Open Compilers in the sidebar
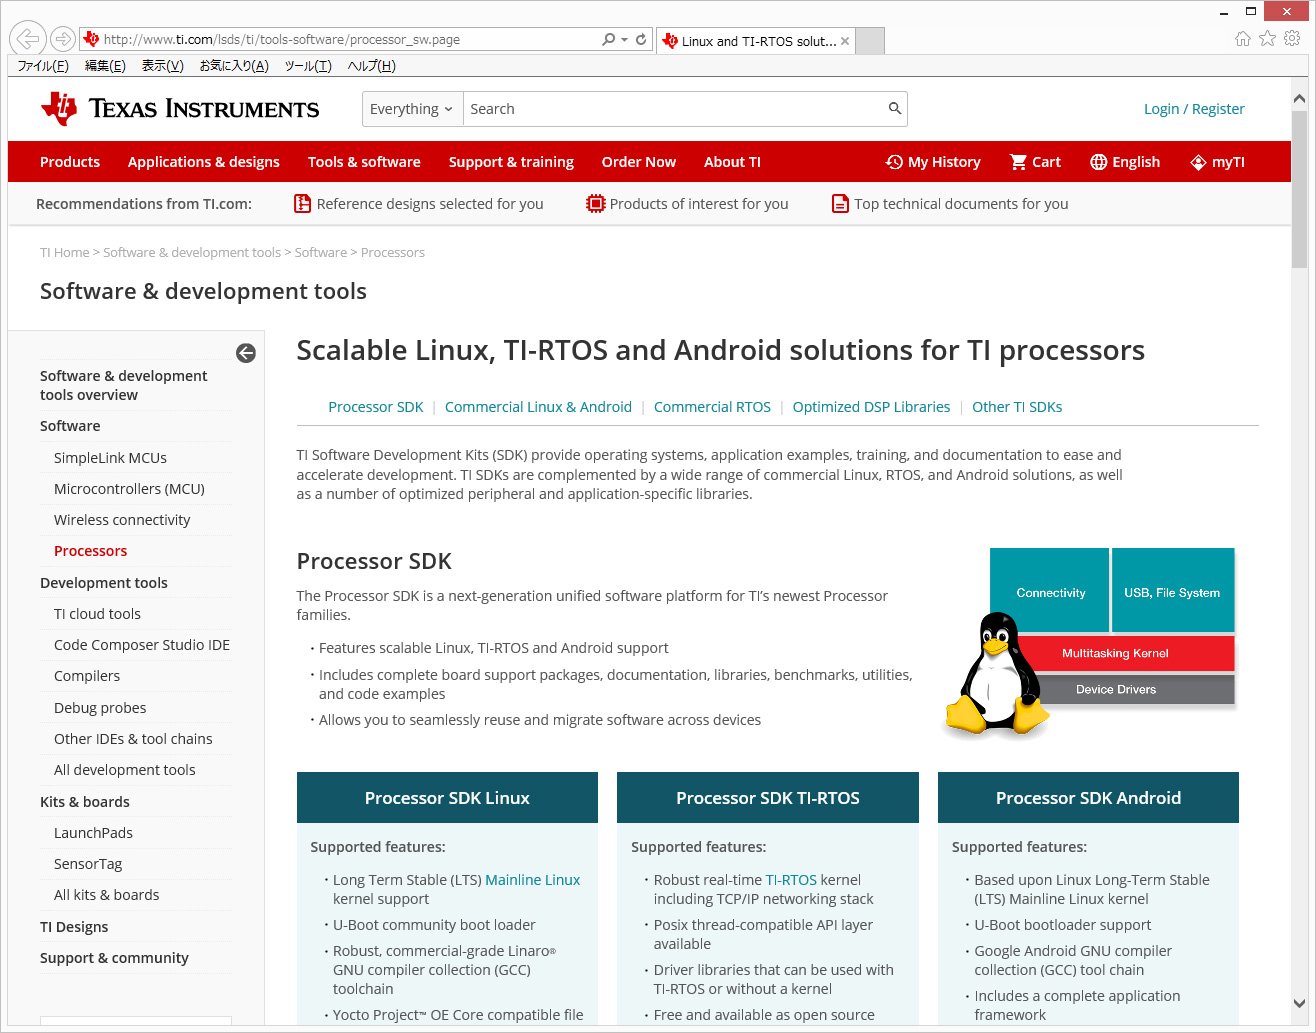 (x=87, y=676)
